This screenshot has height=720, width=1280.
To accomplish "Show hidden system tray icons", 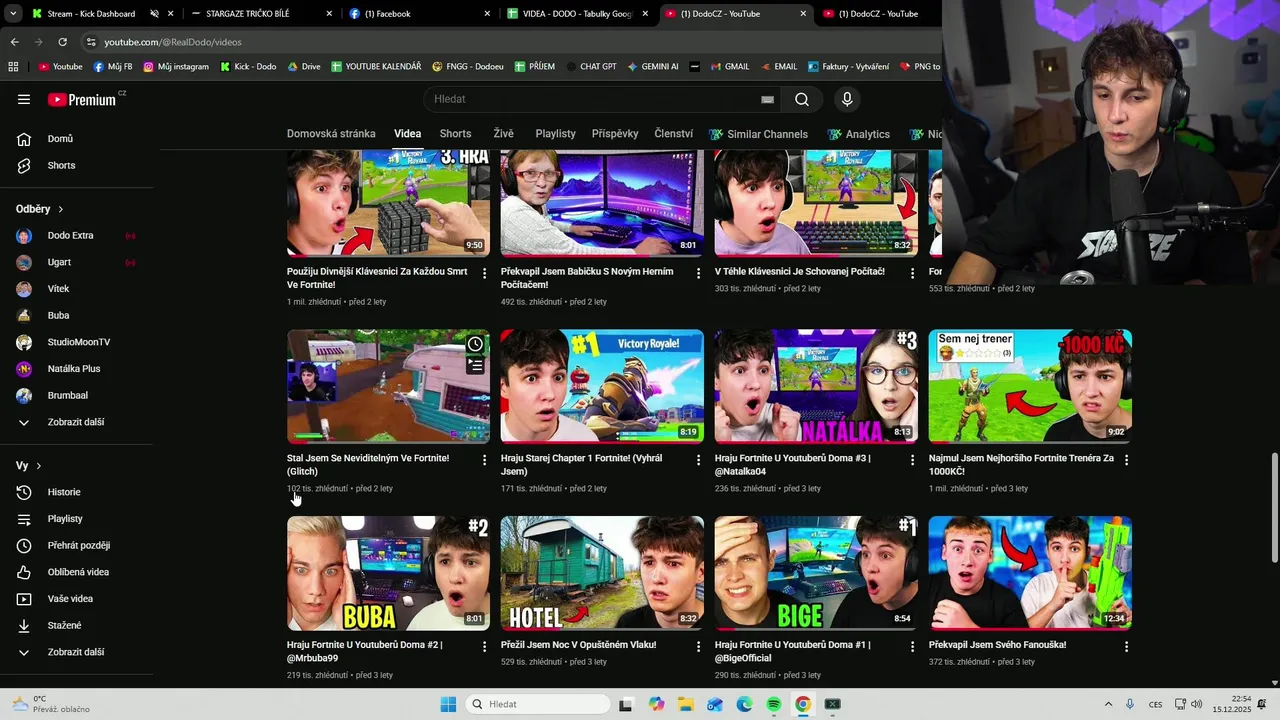I will tap(1108, 704).
